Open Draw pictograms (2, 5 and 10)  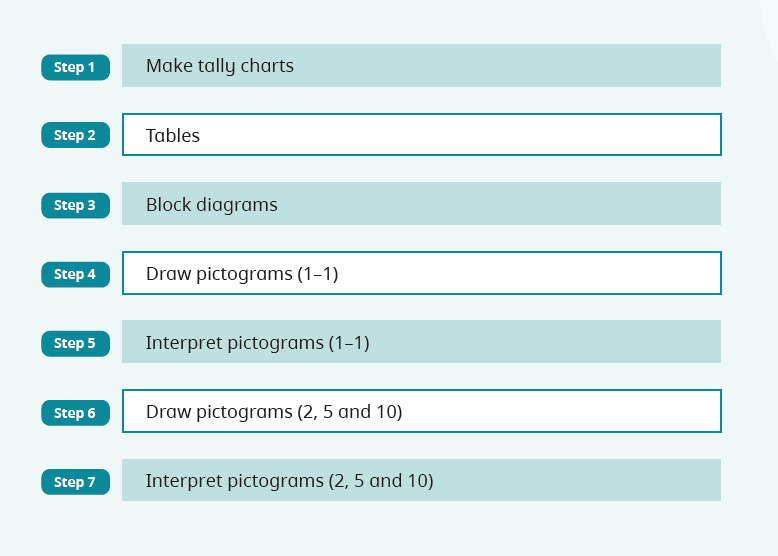[x=421, y=411]
